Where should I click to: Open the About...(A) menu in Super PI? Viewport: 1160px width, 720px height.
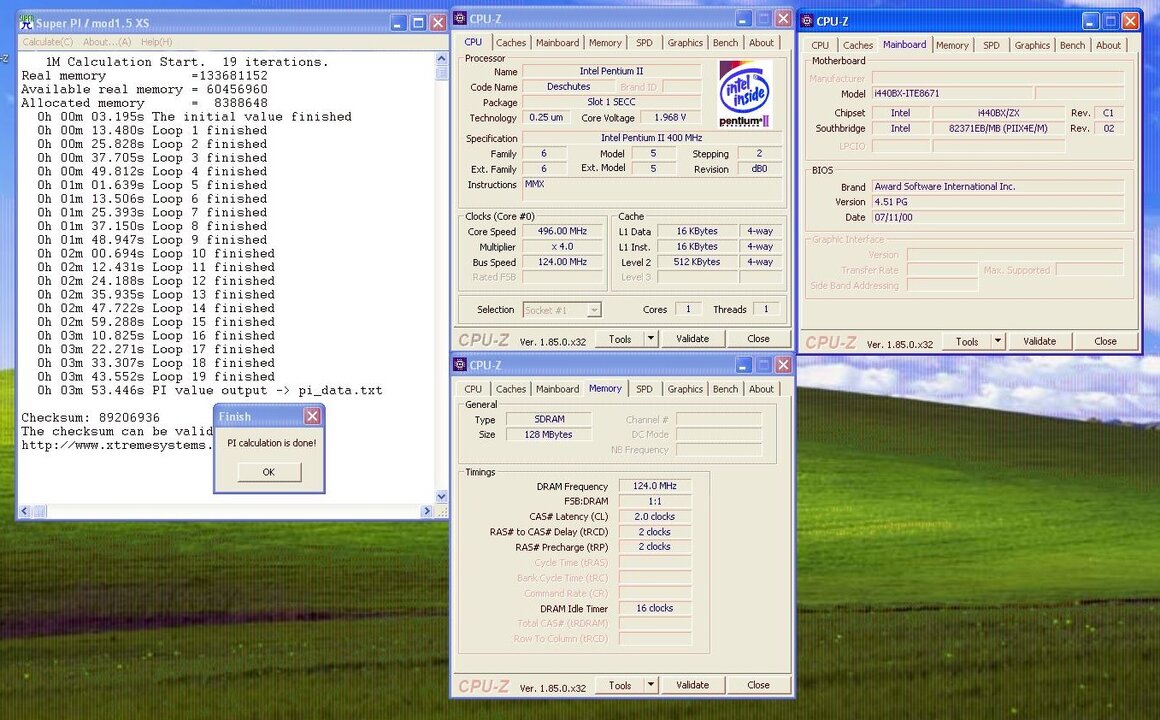[x=107, y=42]
